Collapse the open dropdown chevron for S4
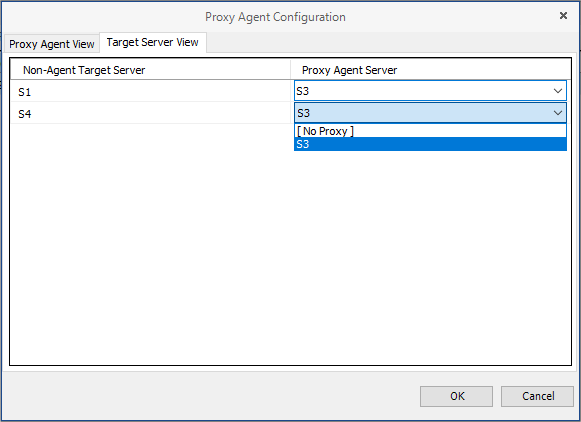This screenshot has width=581, height=422. (558, 113)
